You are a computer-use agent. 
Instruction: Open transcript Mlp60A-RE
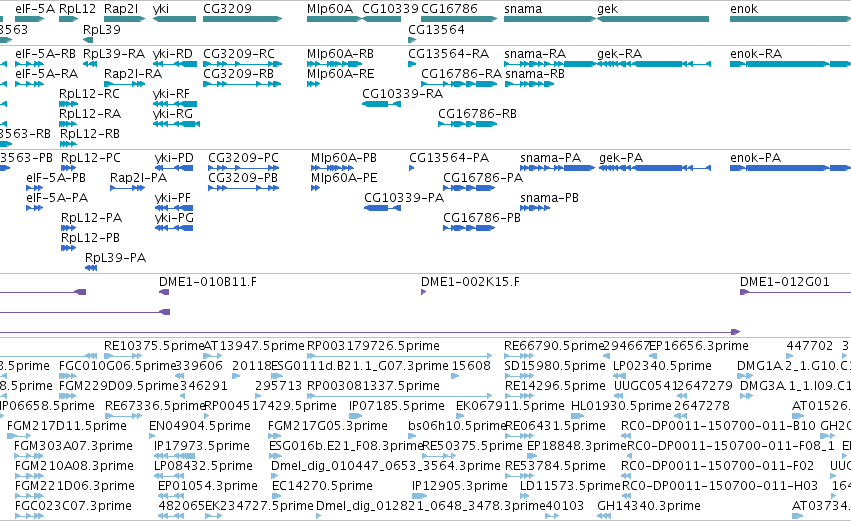point(340,74)
